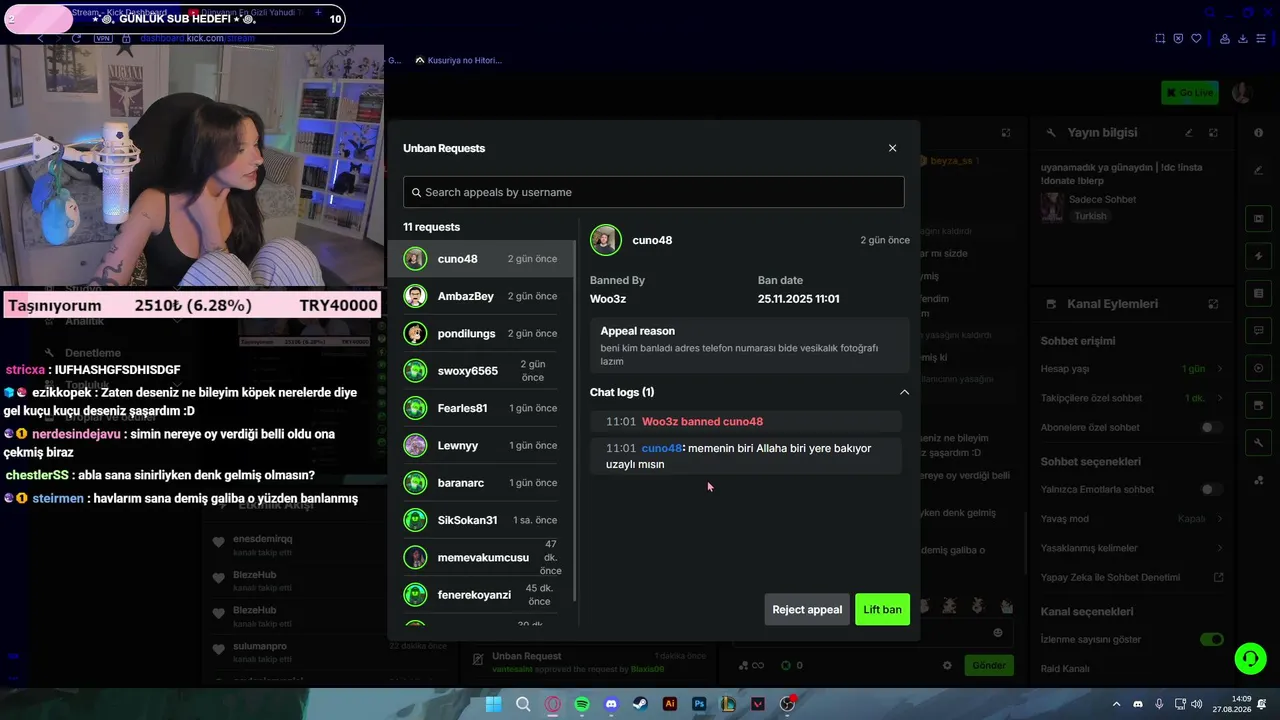
Task: Click chat bubble icon in right sidebar
Action: coord(1258,330)
